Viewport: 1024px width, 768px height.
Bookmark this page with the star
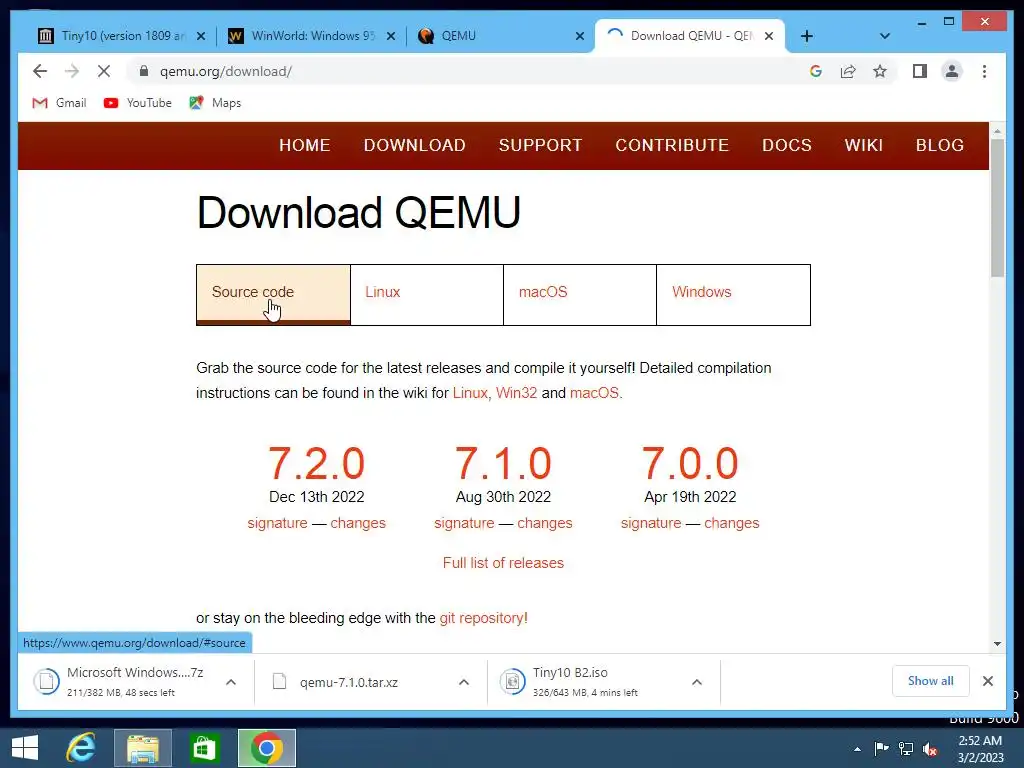click(880, 71)
